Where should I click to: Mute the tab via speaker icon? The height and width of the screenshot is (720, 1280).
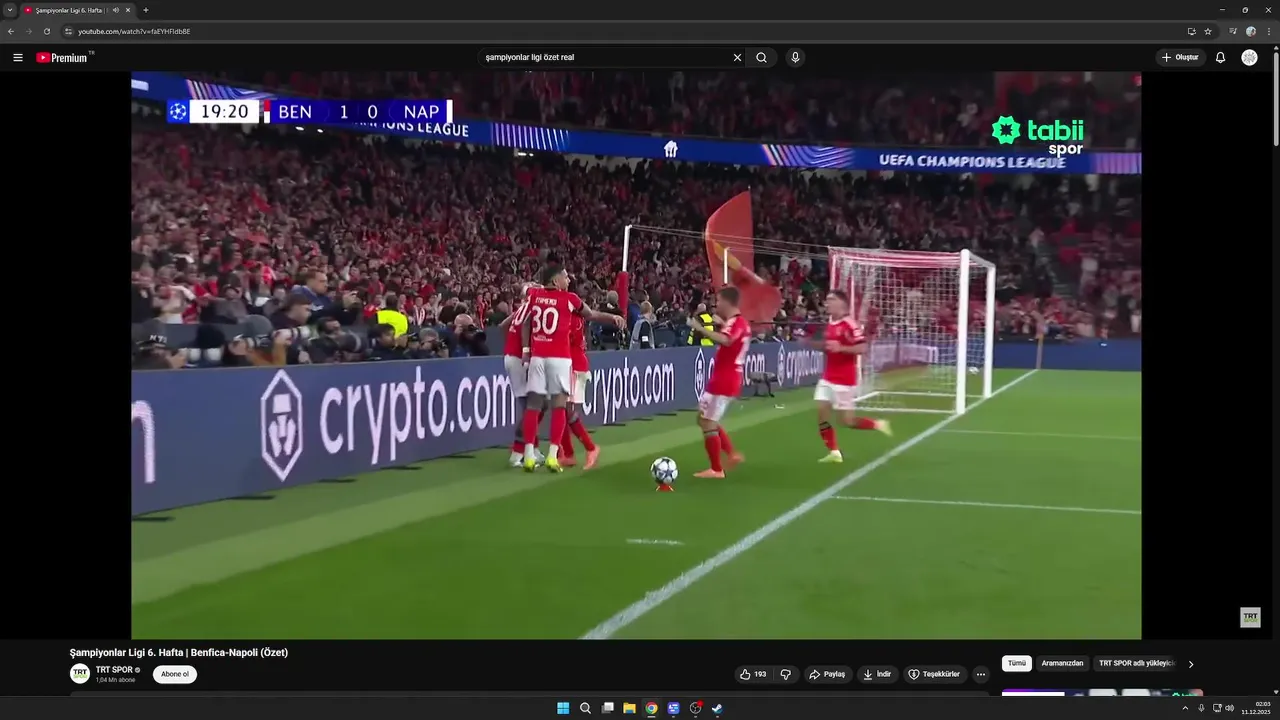[115, 10]
